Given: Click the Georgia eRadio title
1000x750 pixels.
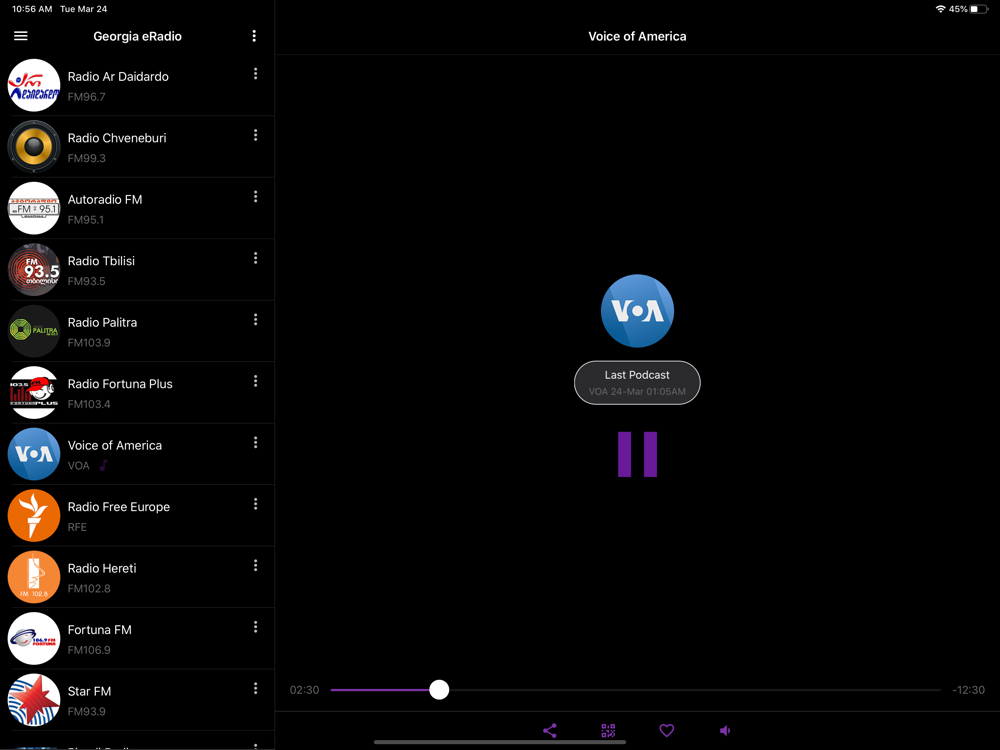Looking at the screenshot, I should coord(137,36).
